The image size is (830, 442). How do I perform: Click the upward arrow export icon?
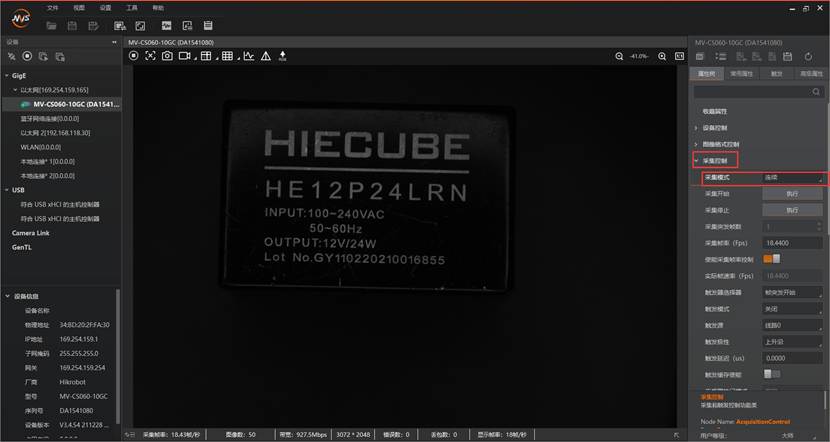283,56
